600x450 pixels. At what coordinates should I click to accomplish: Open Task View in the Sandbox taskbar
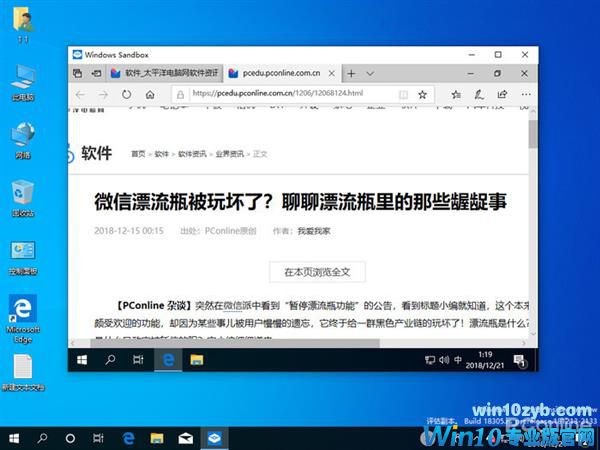138,360
